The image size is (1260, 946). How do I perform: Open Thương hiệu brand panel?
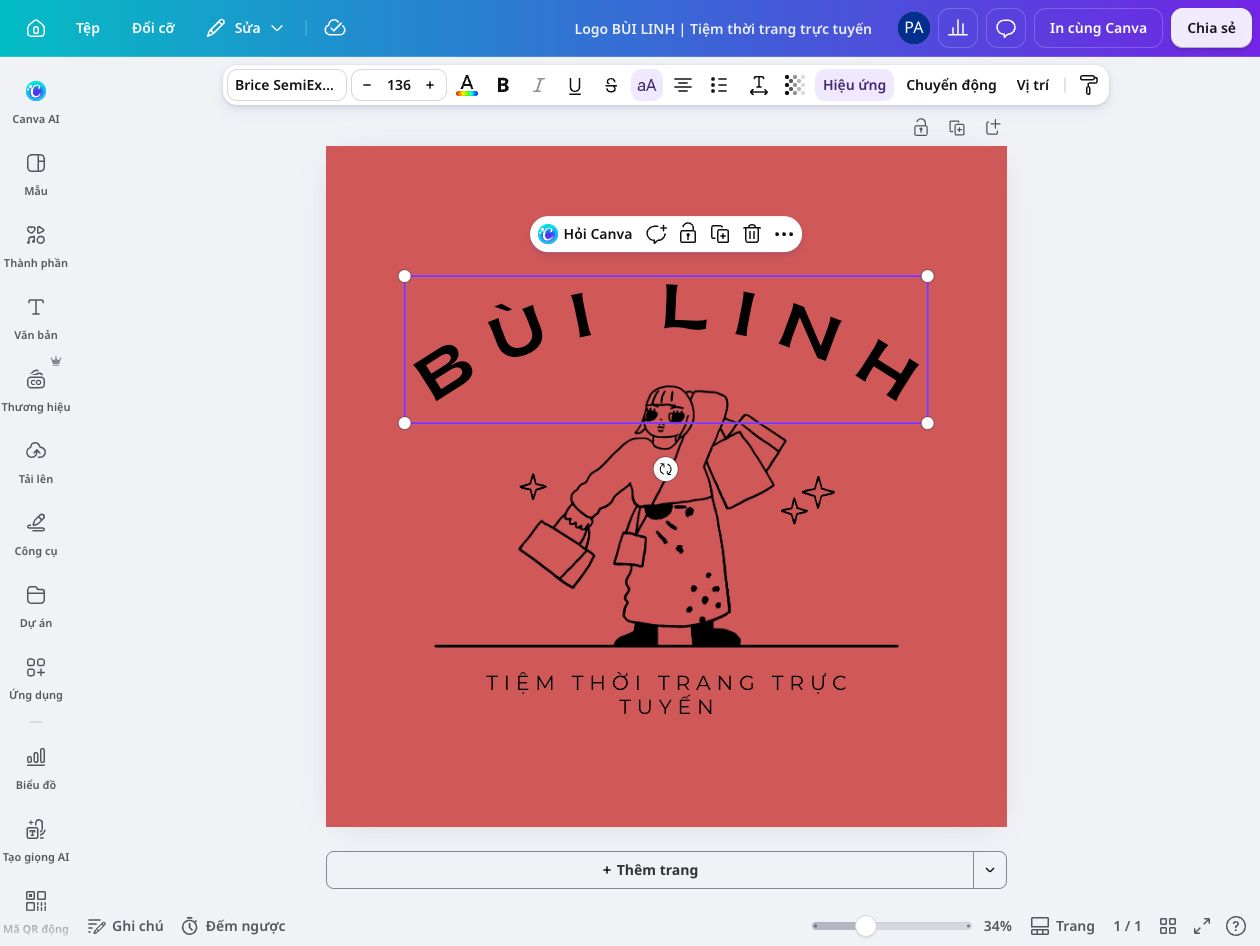[x=36, y=390]
